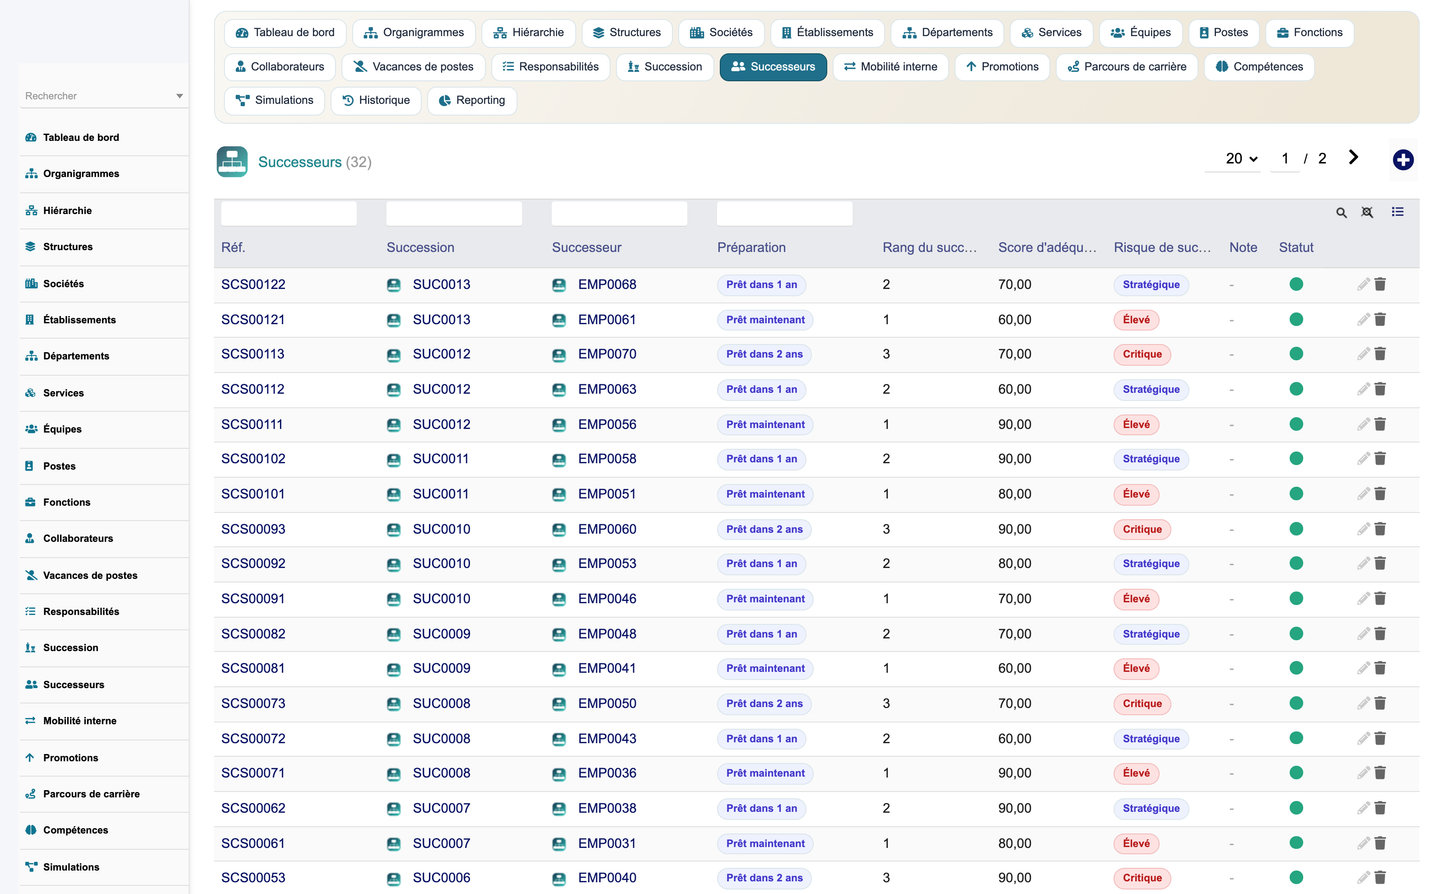Image resolution: width=1445 pixels, height=894 pixels.
Task: Open Compétences top tab
Action: 1259,67
